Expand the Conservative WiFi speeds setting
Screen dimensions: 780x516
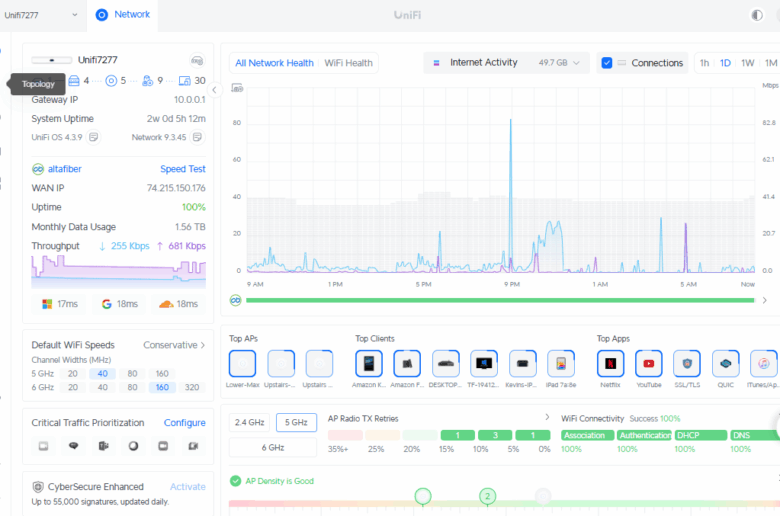174,345
